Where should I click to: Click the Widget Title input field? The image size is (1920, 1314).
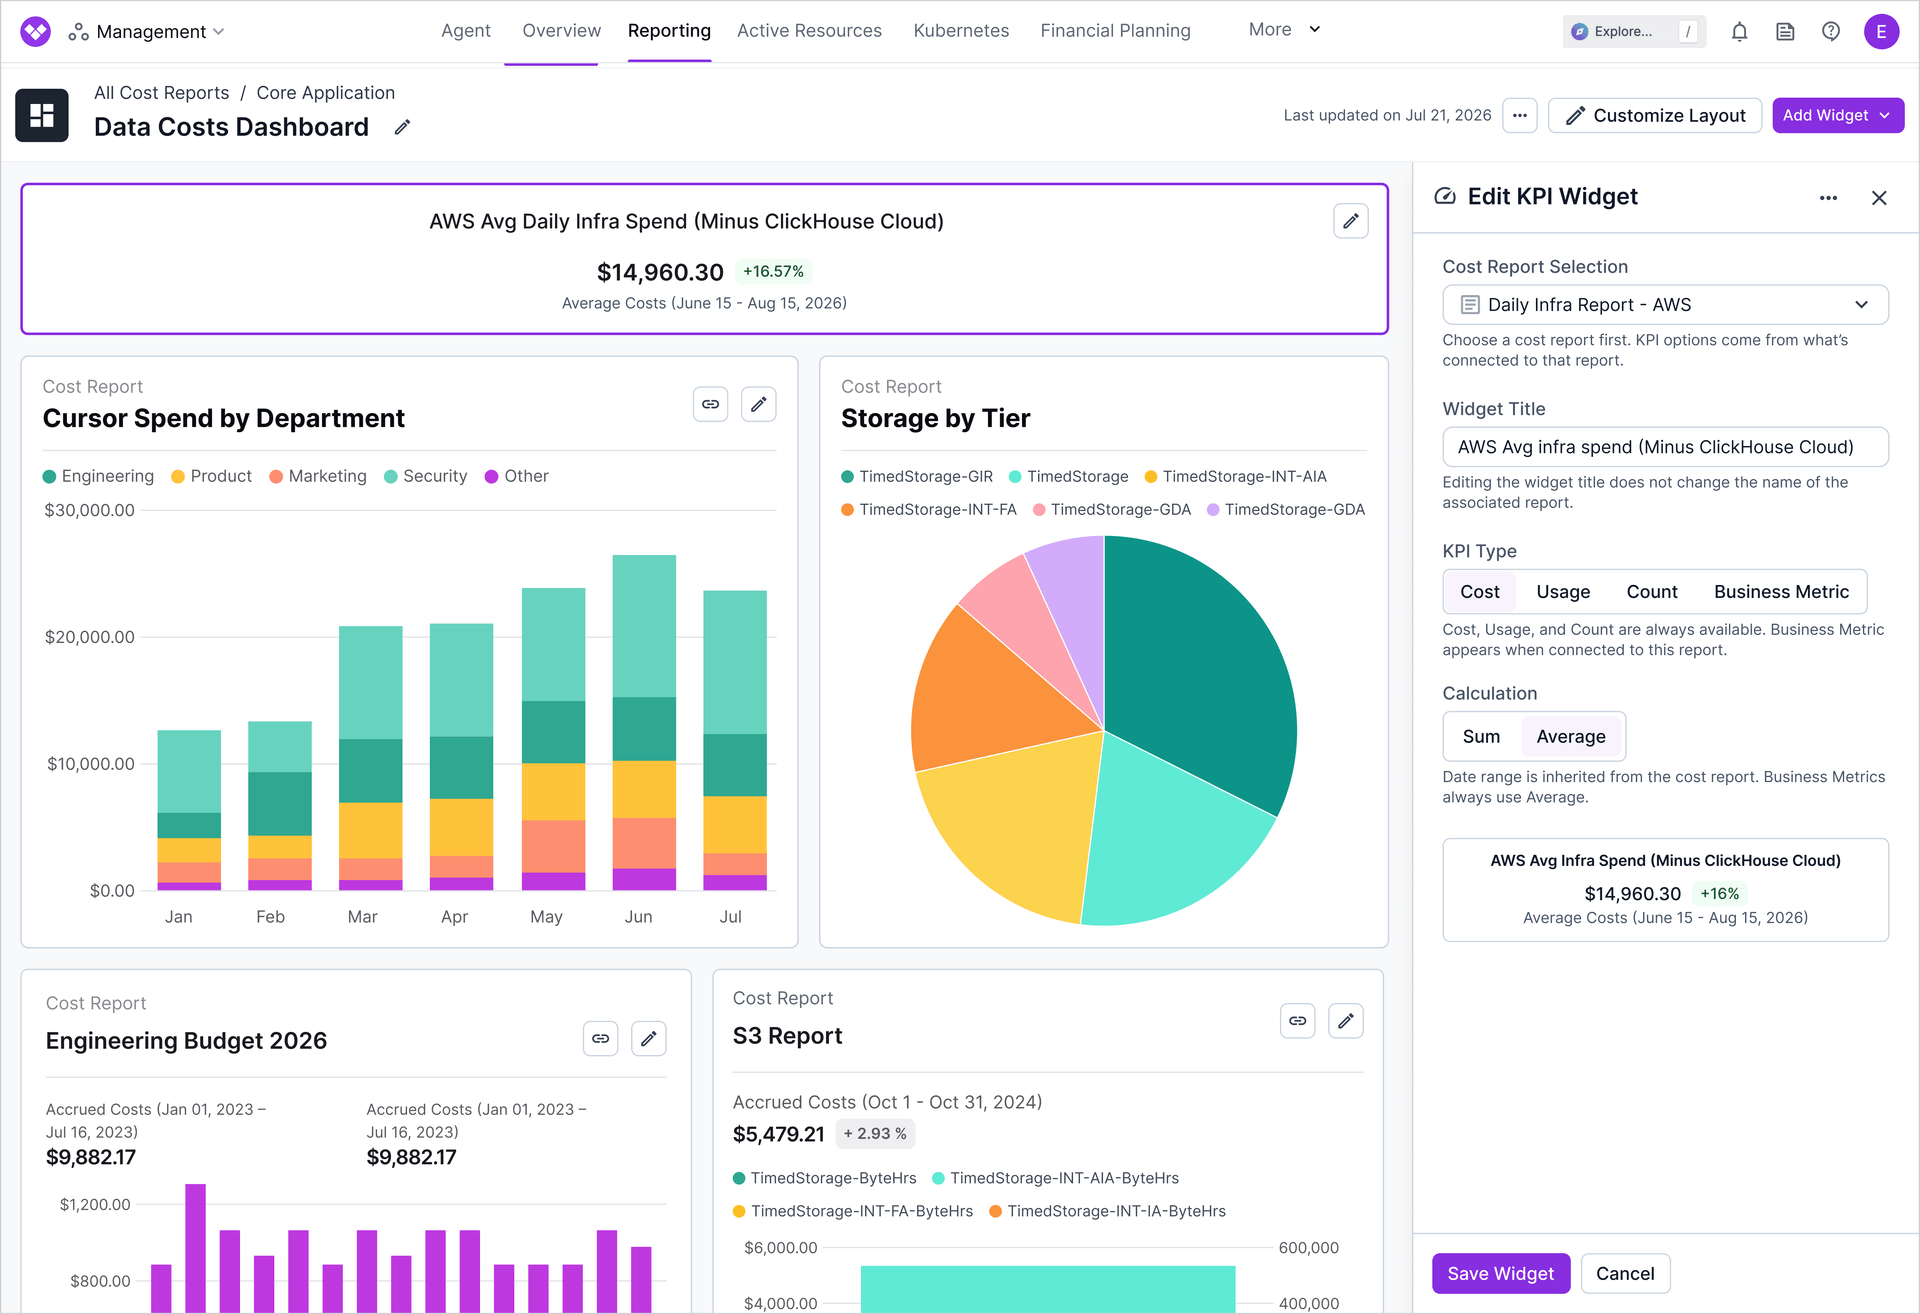click(1665, 447)
